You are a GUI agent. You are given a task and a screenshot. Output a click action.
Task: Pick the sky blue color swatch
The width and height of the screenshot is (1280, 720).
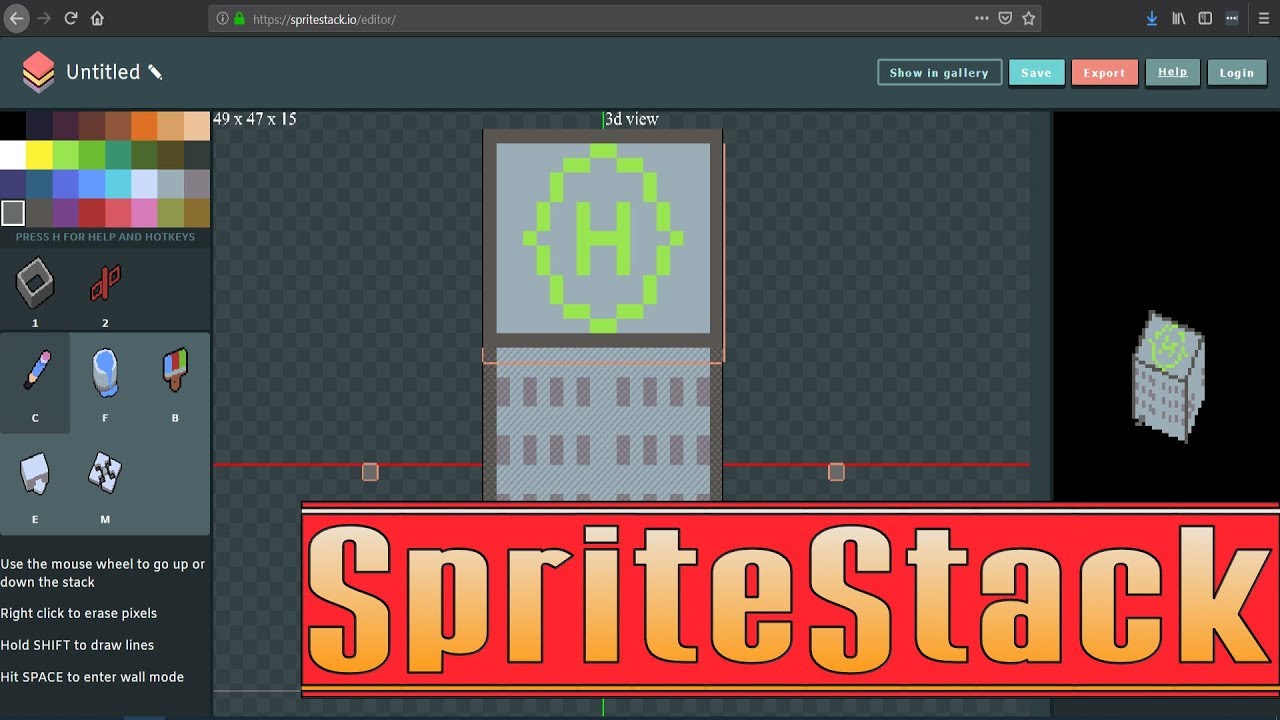92,184
